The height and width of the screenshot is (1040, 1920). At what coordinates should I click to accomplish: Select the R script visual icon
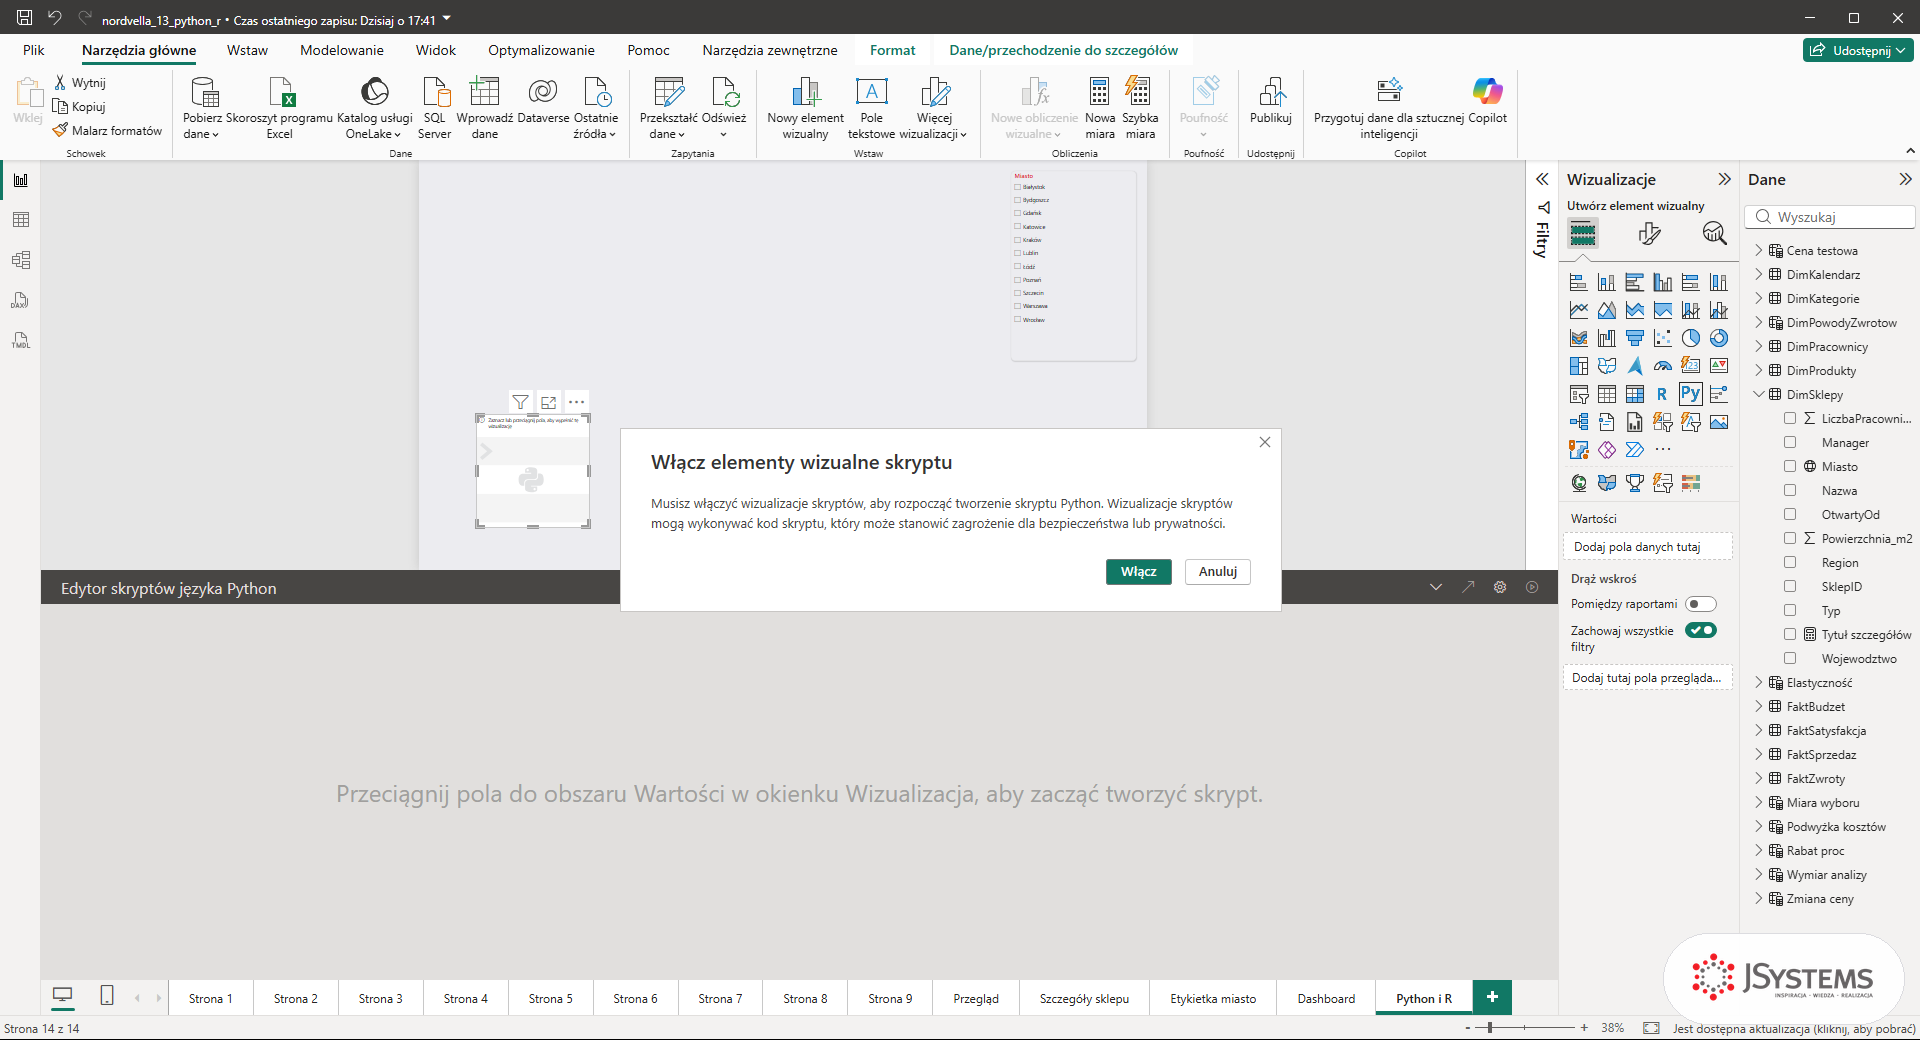[1662, 394]
